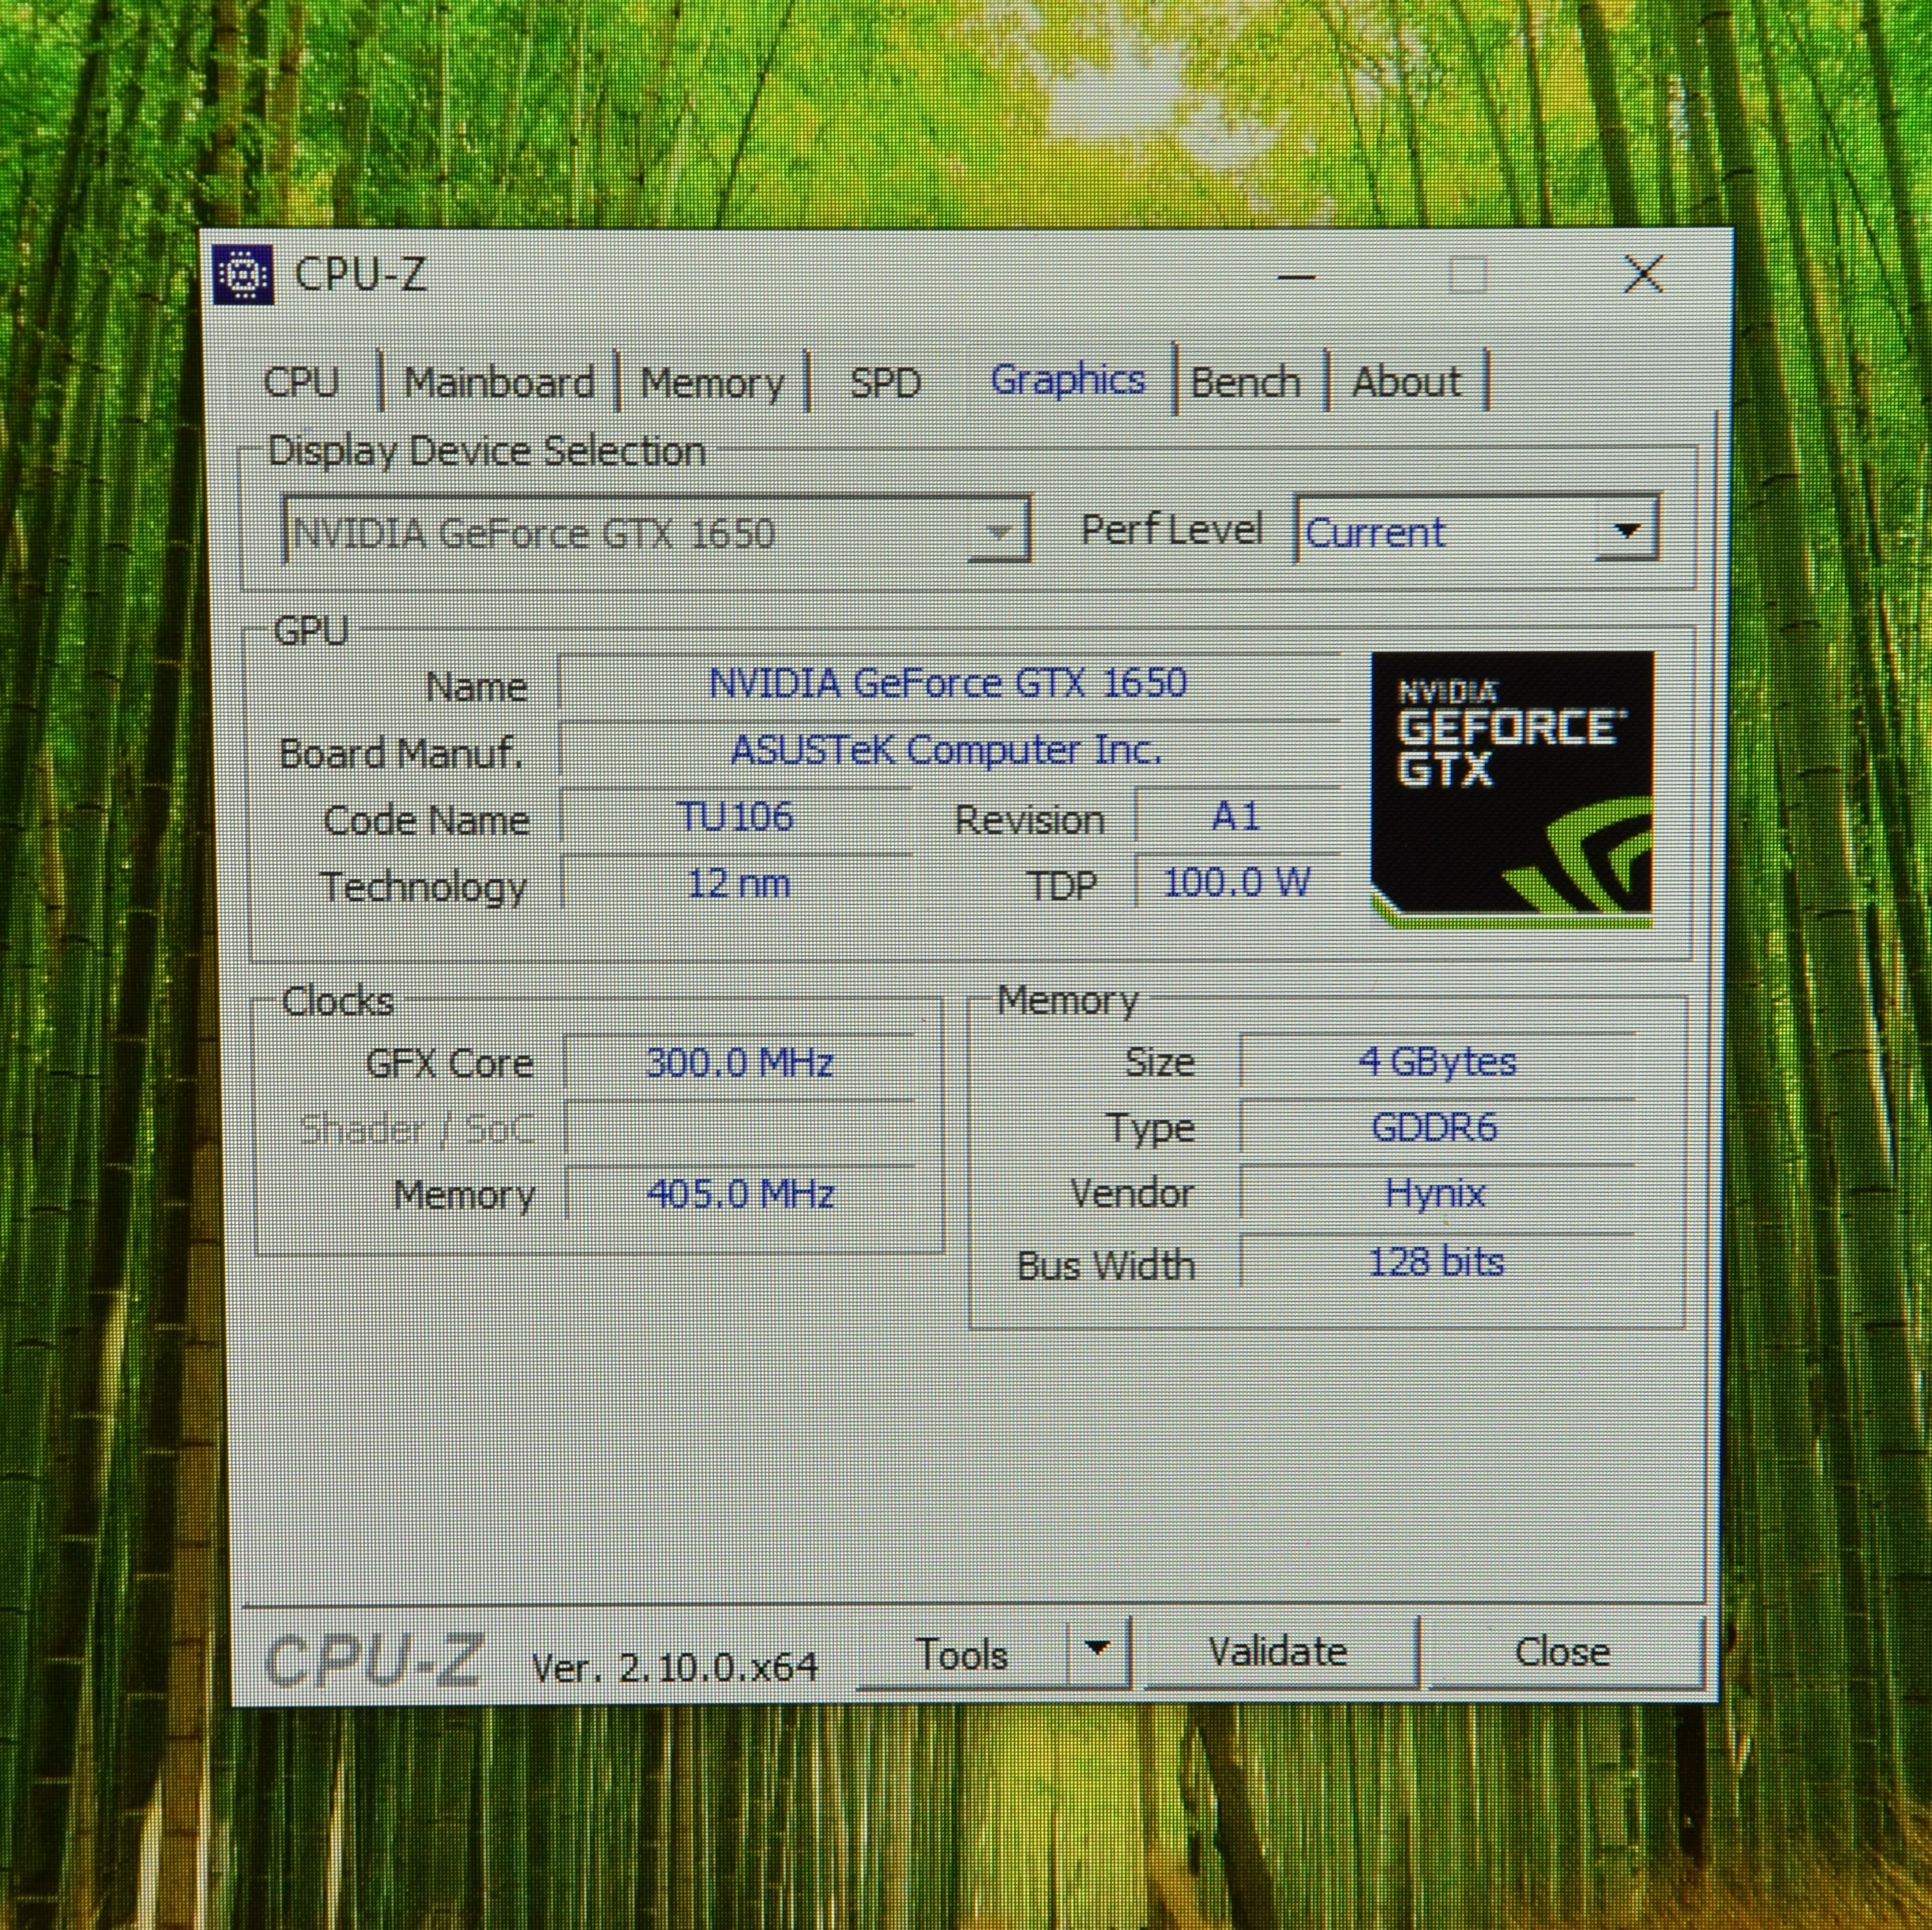Click the 300.0 MHz GFX Core value
The image size is (1932, 1930).
pyautogui.click(x=740, y=1062)
